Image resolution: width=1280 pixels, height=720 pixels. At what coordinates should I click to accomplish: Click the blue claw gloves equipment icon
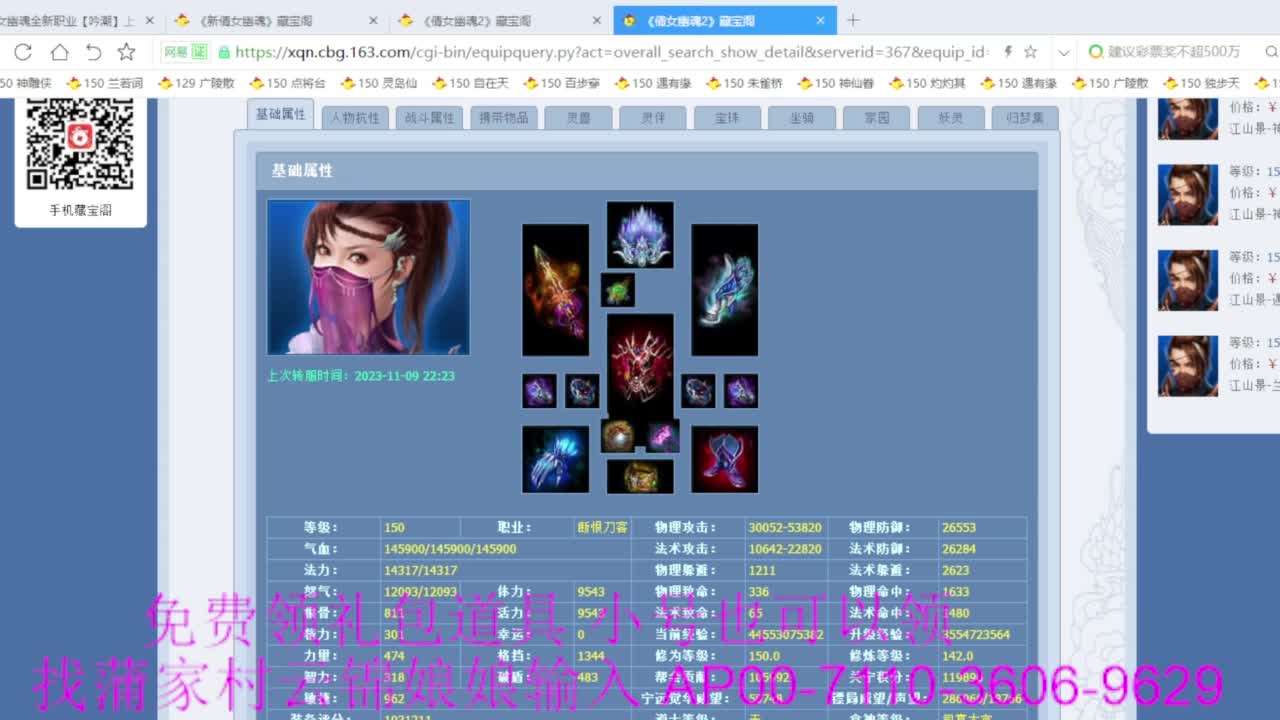pos(555,459)
